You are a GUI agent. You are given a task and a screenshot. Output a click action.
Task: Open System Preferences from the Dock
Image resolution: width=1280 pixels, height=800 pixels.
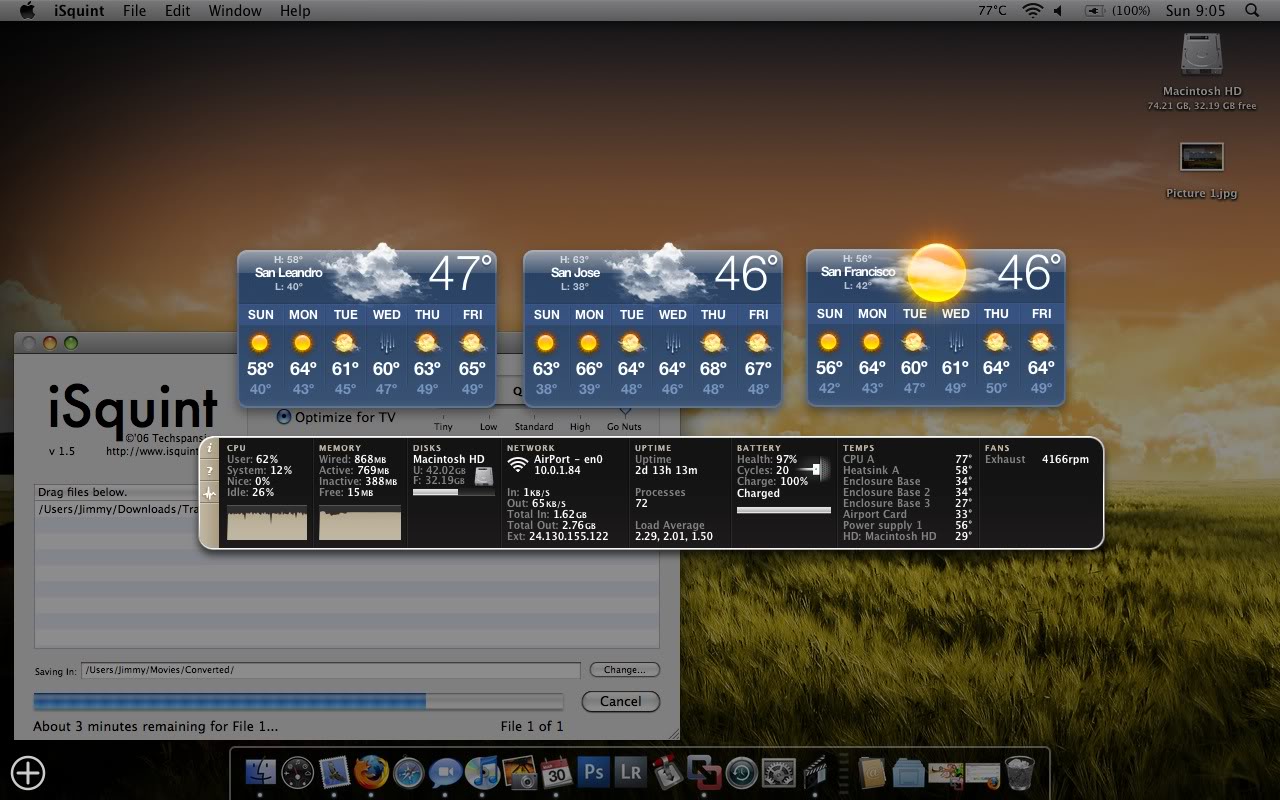(x=778, y=773)
